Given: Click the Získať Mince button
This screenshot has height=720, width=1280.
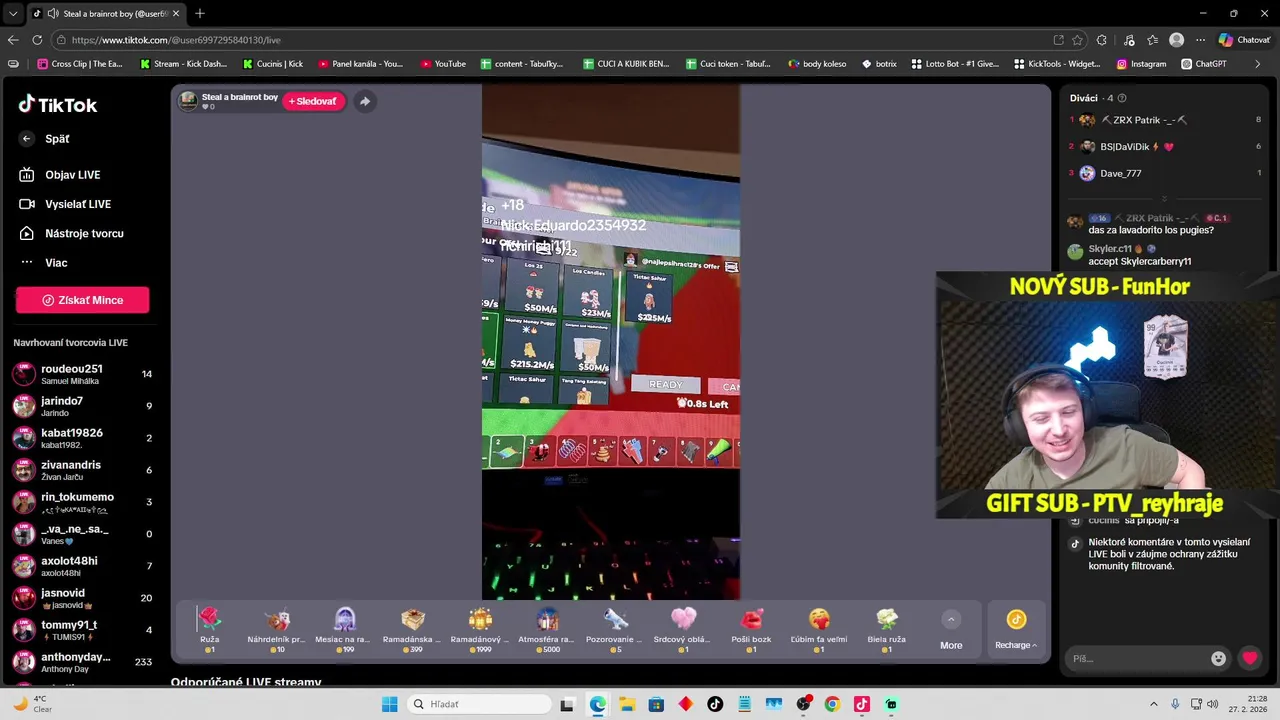Looking at the screenshot, I should click(x=82, y=300).
